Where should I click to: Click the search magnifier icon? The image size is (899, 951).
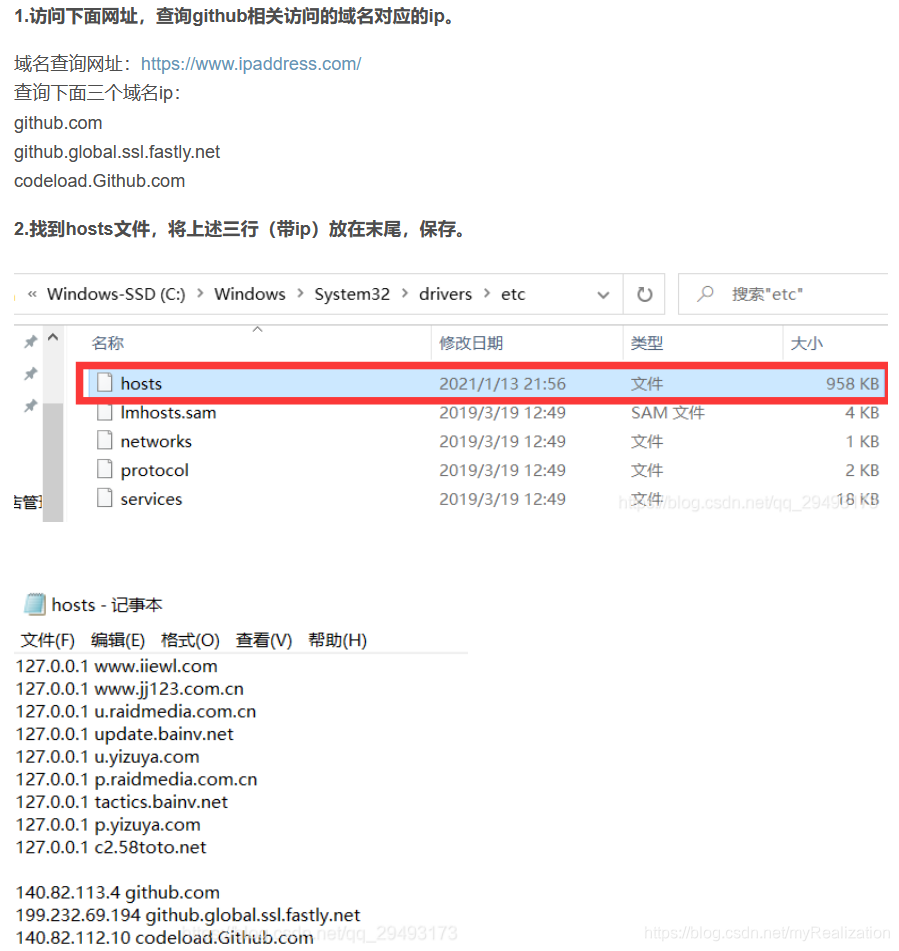click(705, 294)
